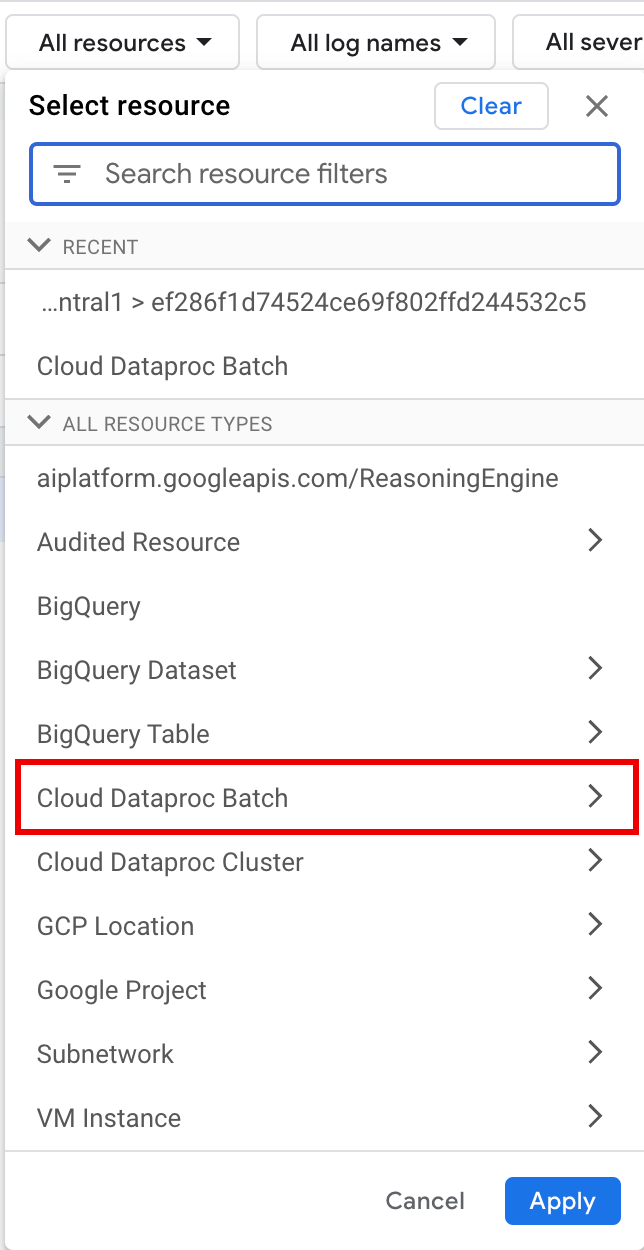This screenshot has height=1250, width=644.
Task: Select aiplatform ReasoningEngine resource type
Action: coord(297,478)
